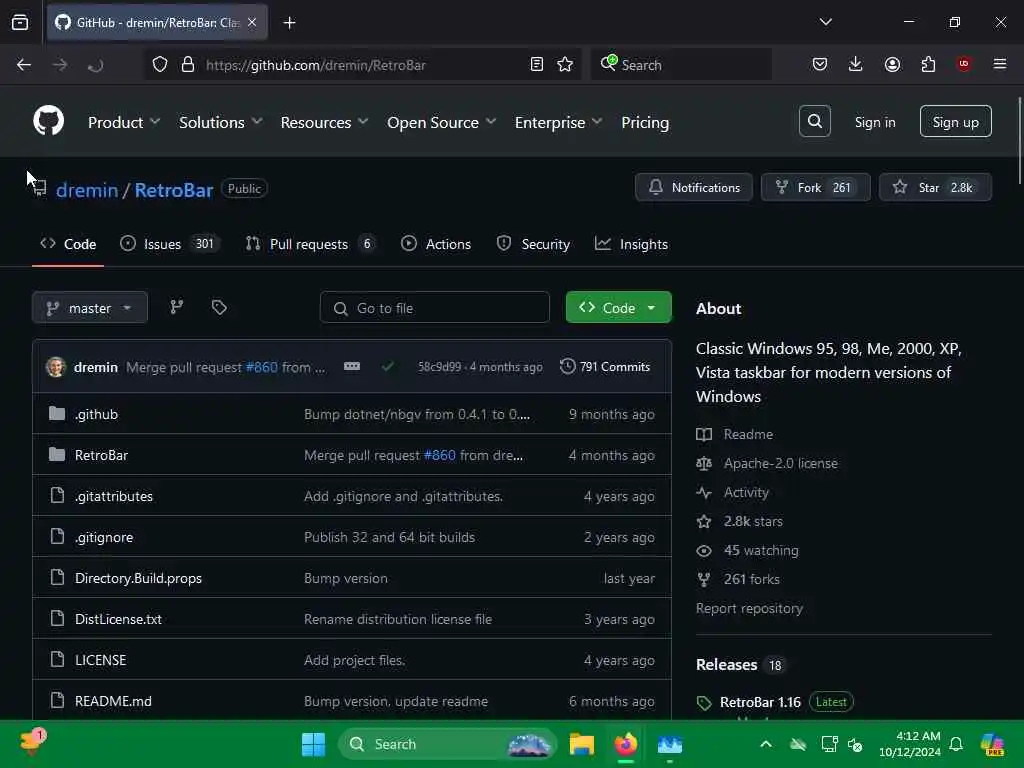Open a new tab with plus button
This screenshot has height=768, width=1024.
pyautogui.click(x=289, y=23)
